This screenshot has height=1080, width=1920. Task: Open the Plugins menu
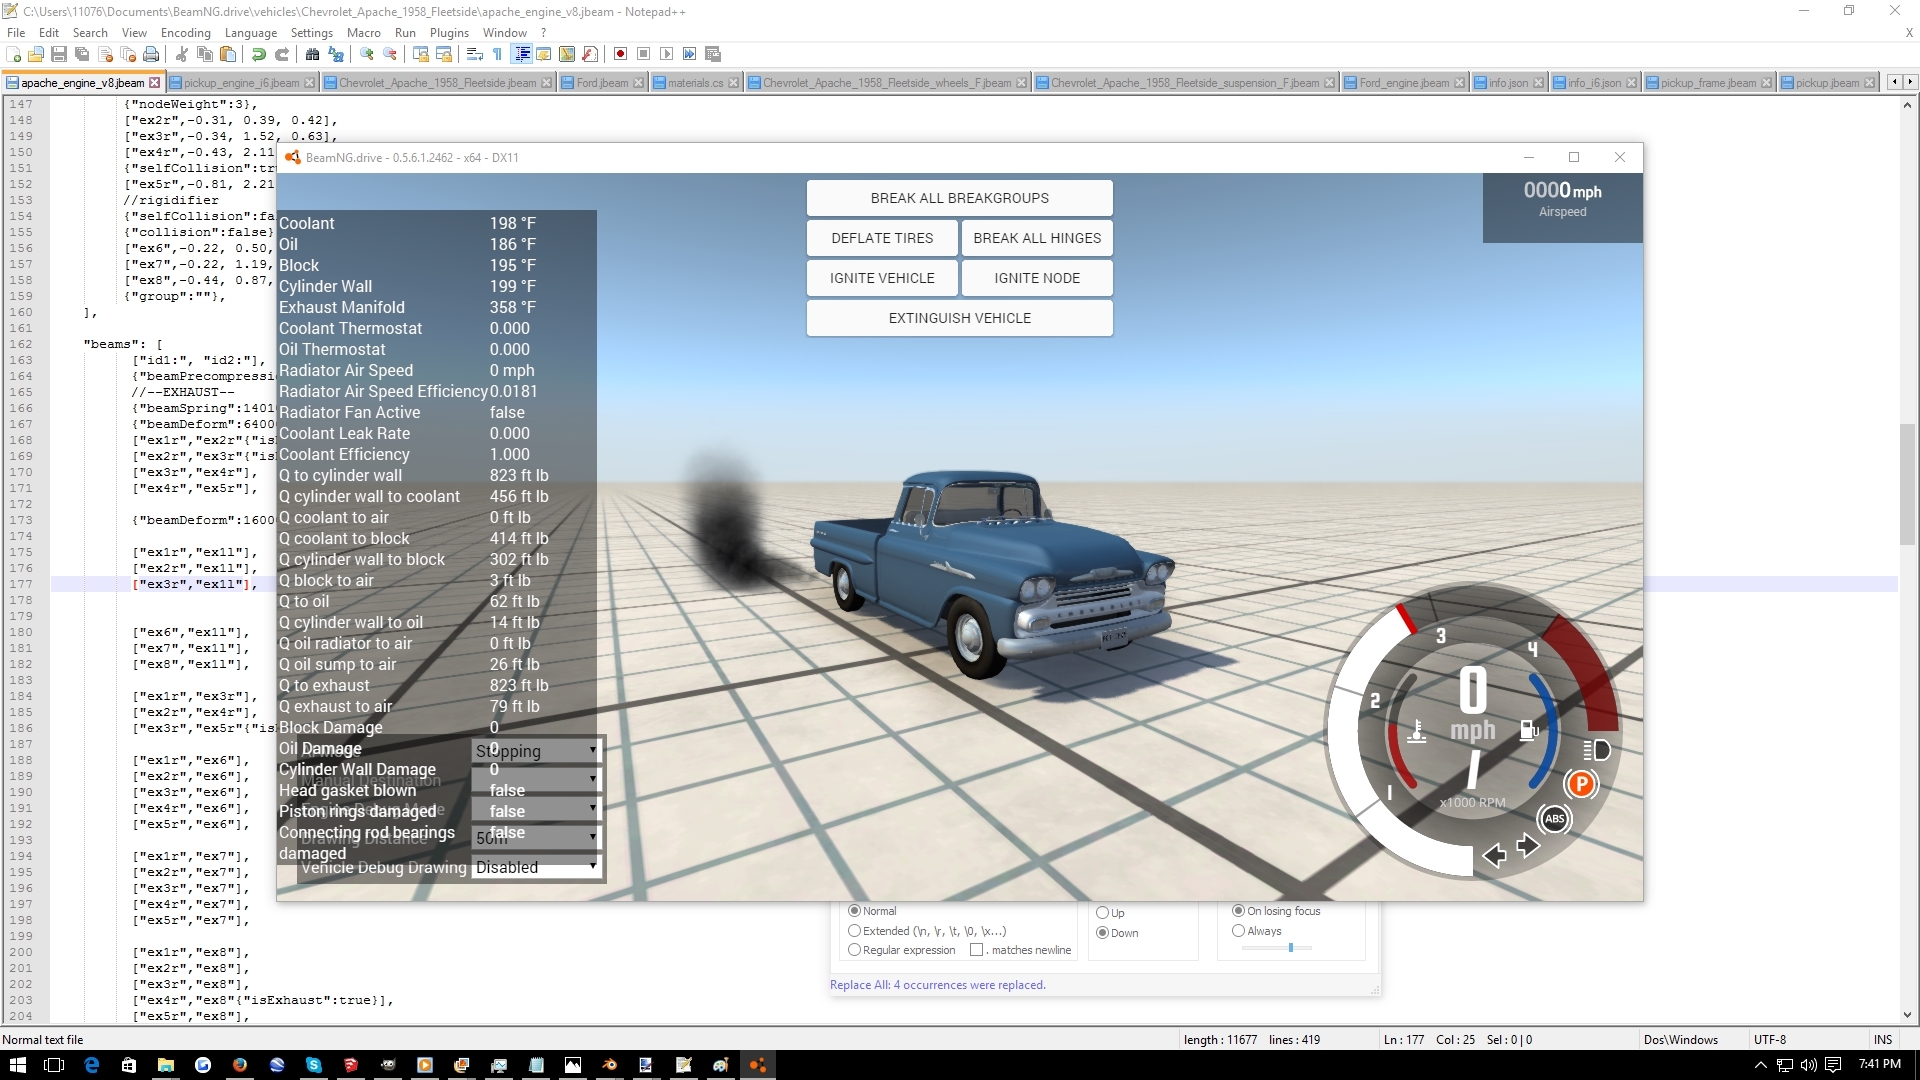(x=449, y=33)
